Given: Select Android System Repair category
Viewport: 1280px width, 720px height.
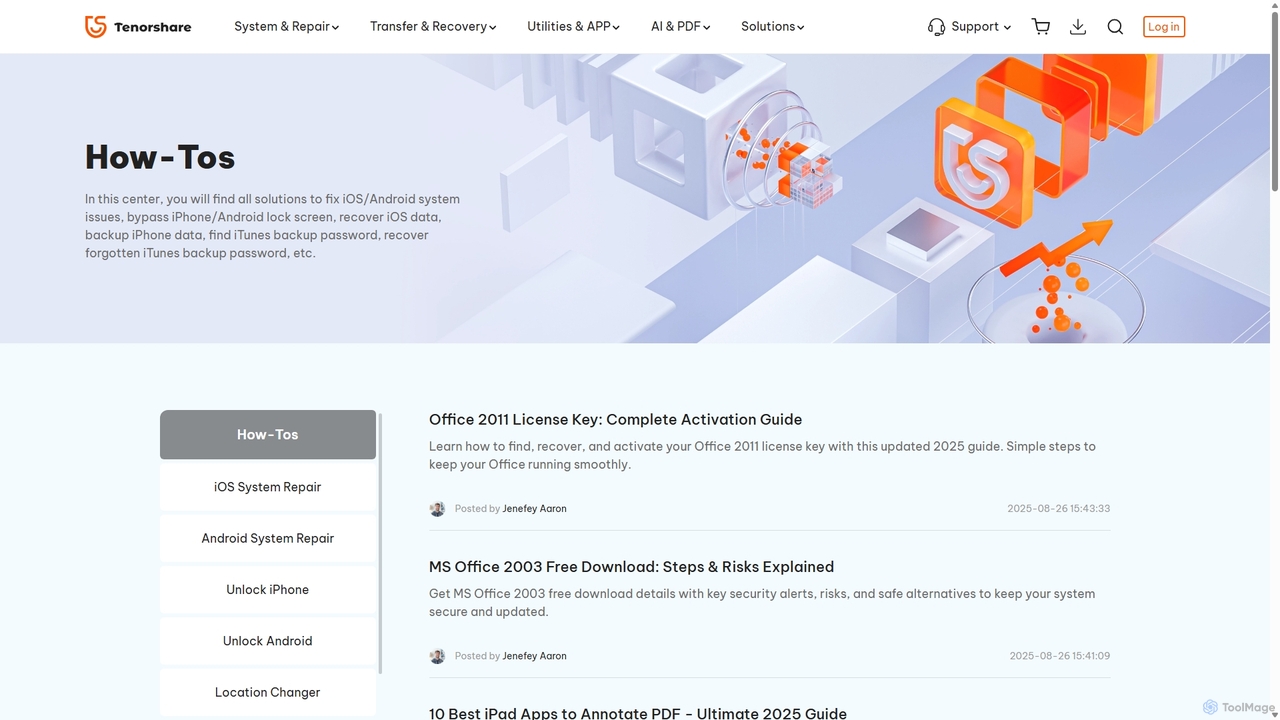Looking at the screenshot, I should [x=268, y=538].
